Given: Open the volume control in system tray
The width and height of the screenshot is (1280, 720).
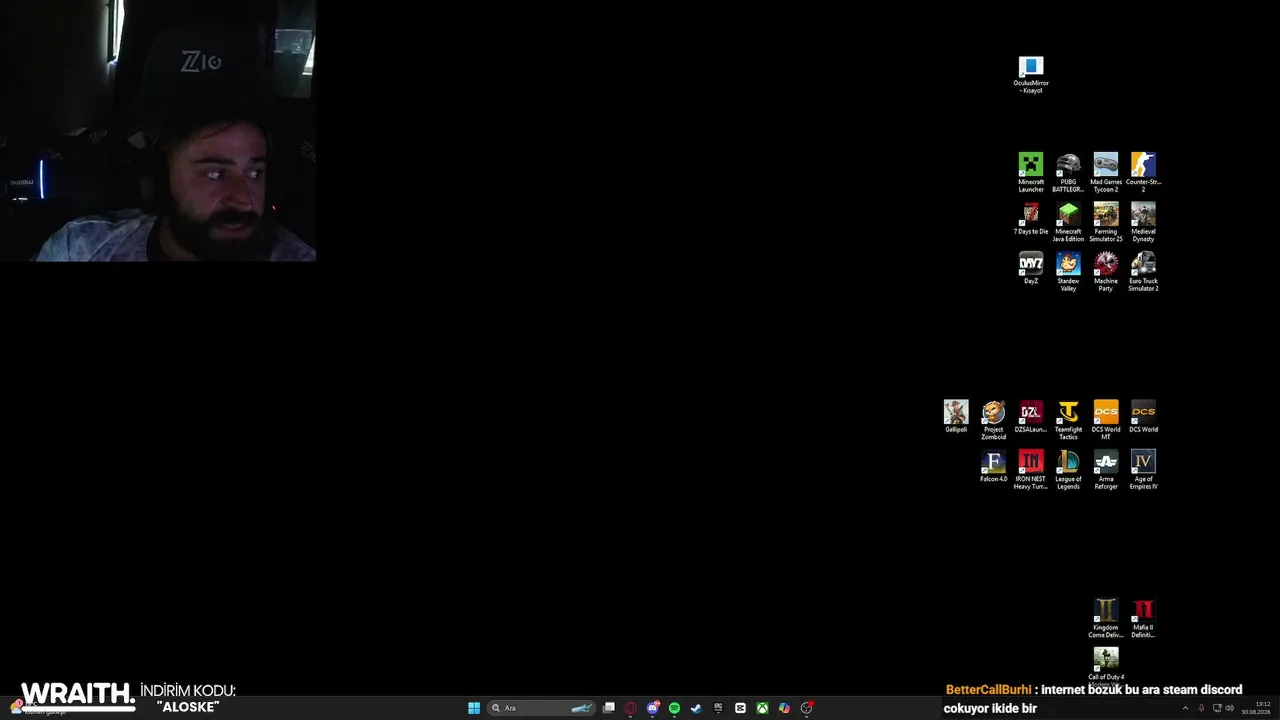Looking at the screenshot, I should [1230, 708].
